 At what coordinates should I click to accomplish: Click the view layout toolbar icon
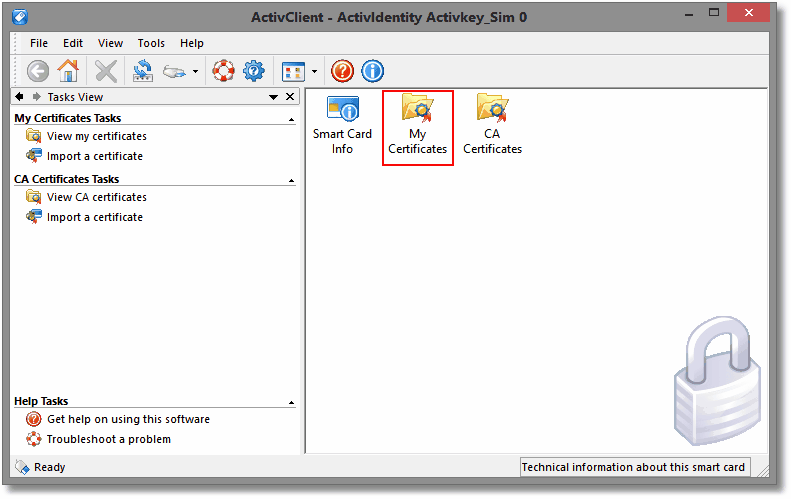(293, 72)
